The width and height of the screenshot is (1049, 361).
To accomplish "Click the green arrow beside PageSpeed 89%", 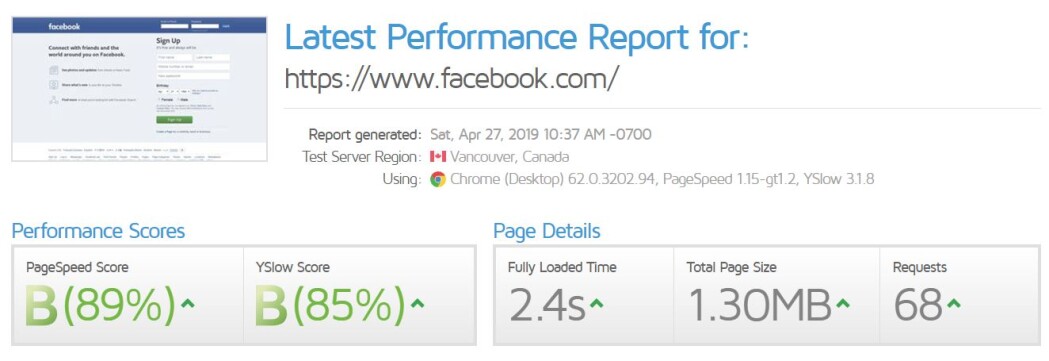I will click(188, 303).
